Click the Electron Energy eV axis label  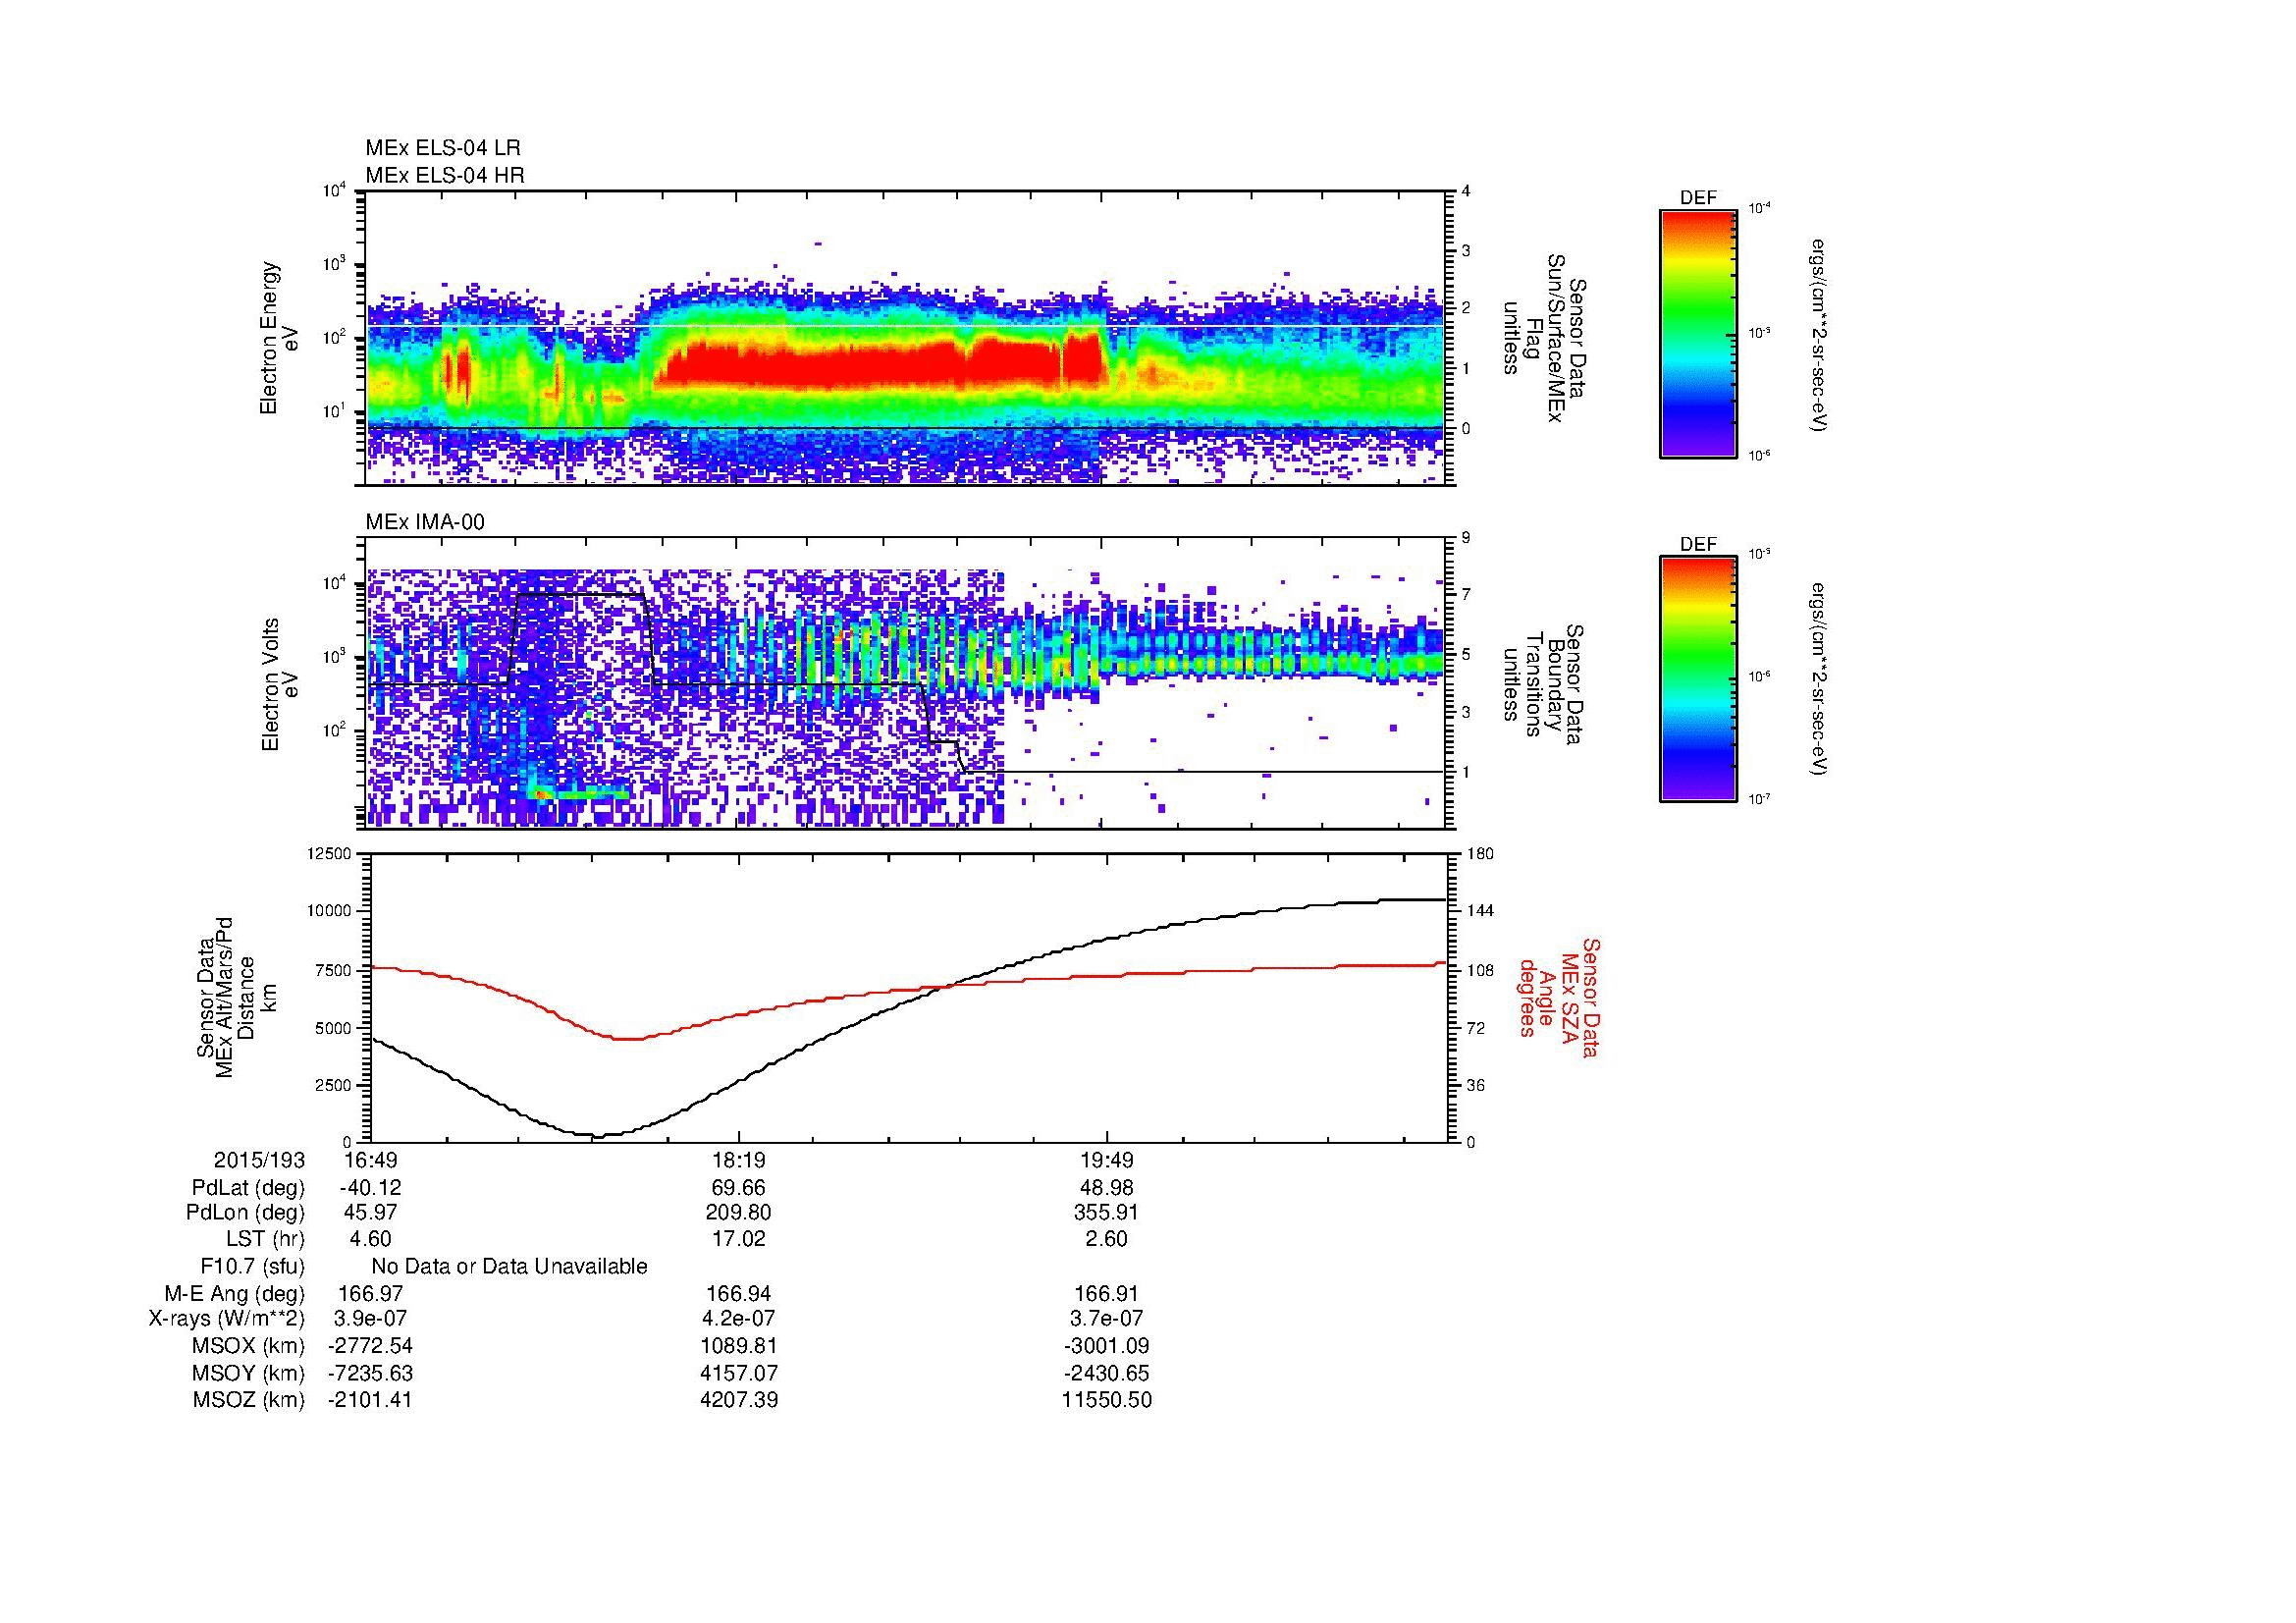point(280,338)
